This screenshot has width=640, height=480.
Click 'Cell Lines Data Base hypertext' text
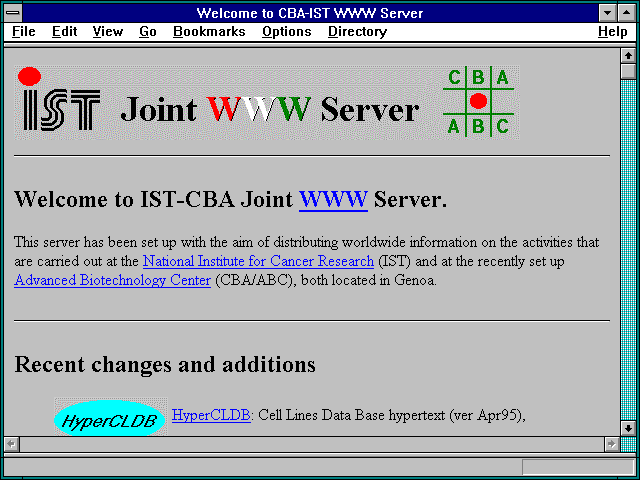click(x=352, y=415)
